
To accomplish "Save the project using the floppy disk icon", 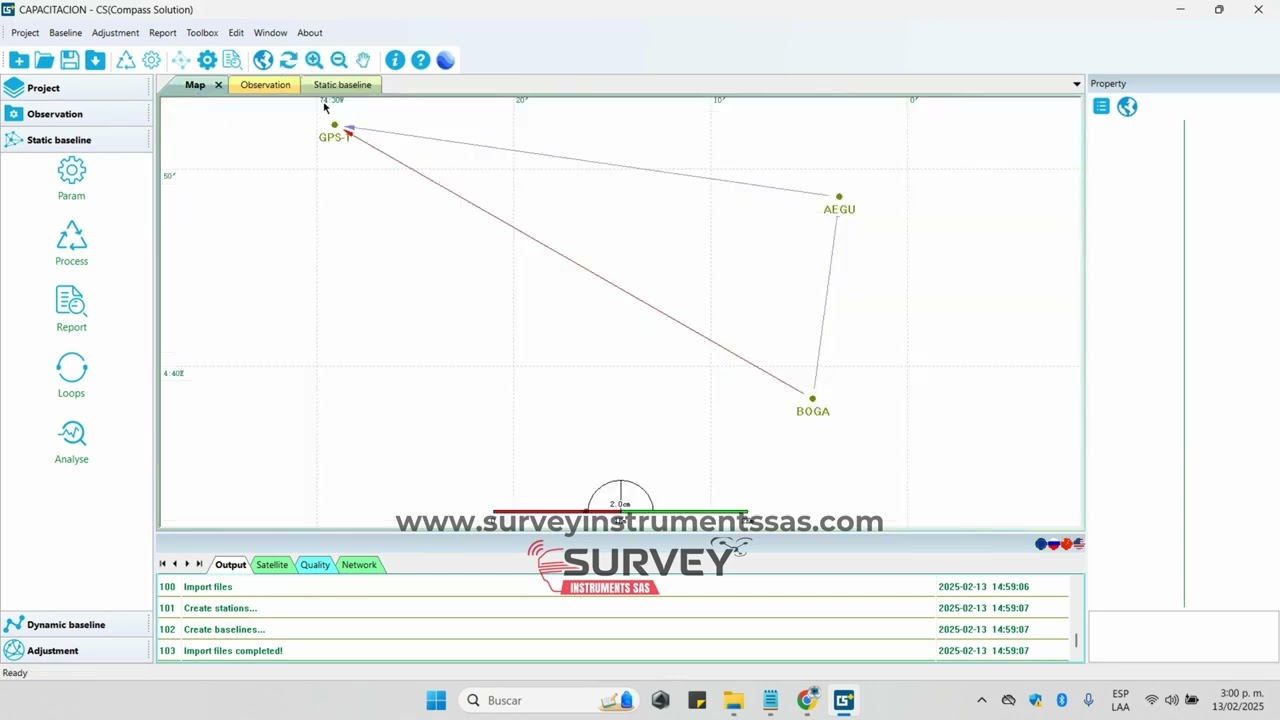I will point(70,60).
